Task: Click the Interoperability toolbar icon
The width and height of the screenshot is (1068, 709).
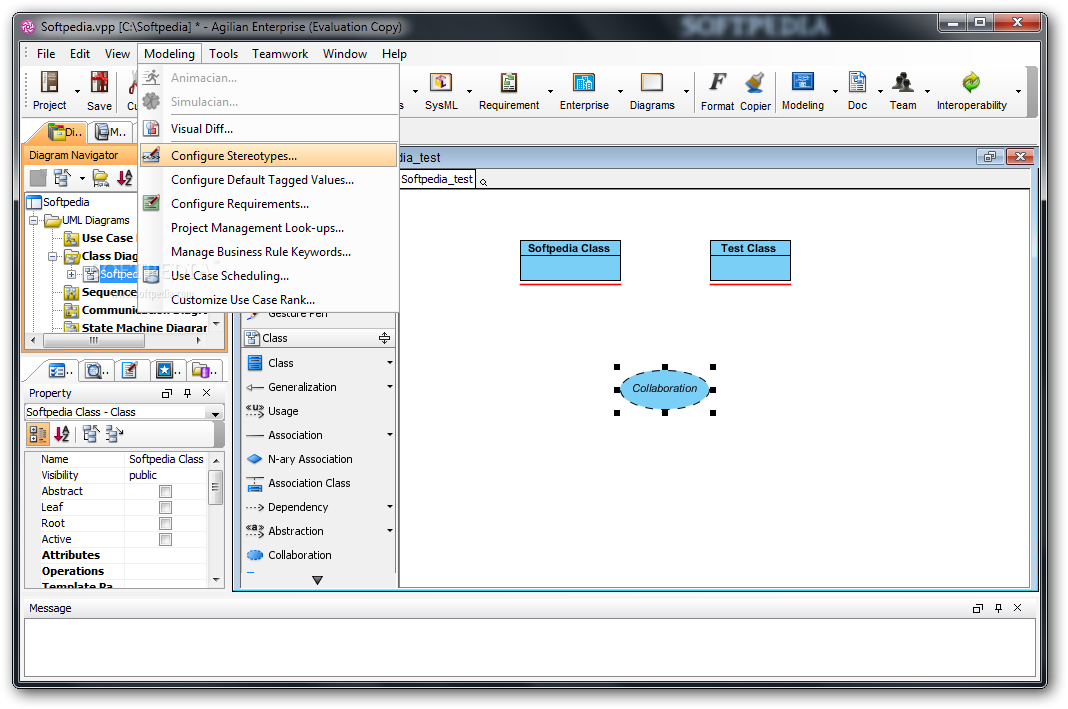Action: 971,82
